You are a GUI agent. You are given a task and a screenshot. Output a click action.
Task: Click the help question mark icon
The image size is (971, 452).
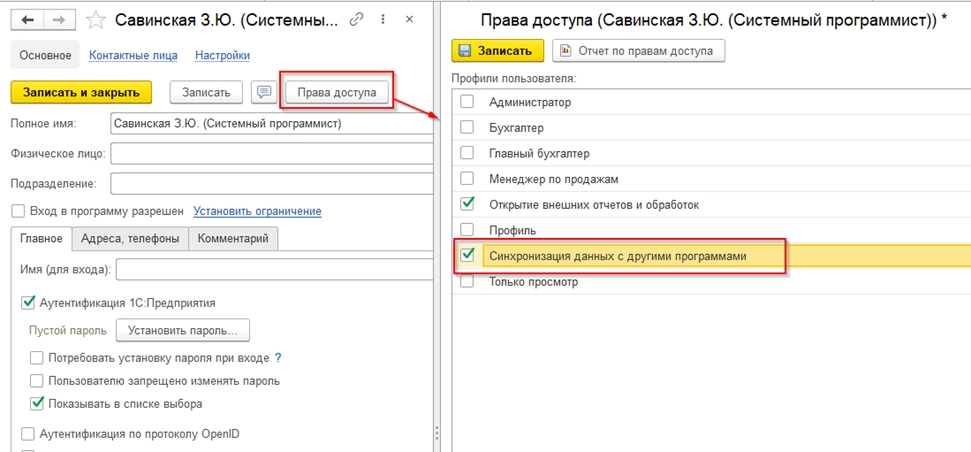pos(278,357)
